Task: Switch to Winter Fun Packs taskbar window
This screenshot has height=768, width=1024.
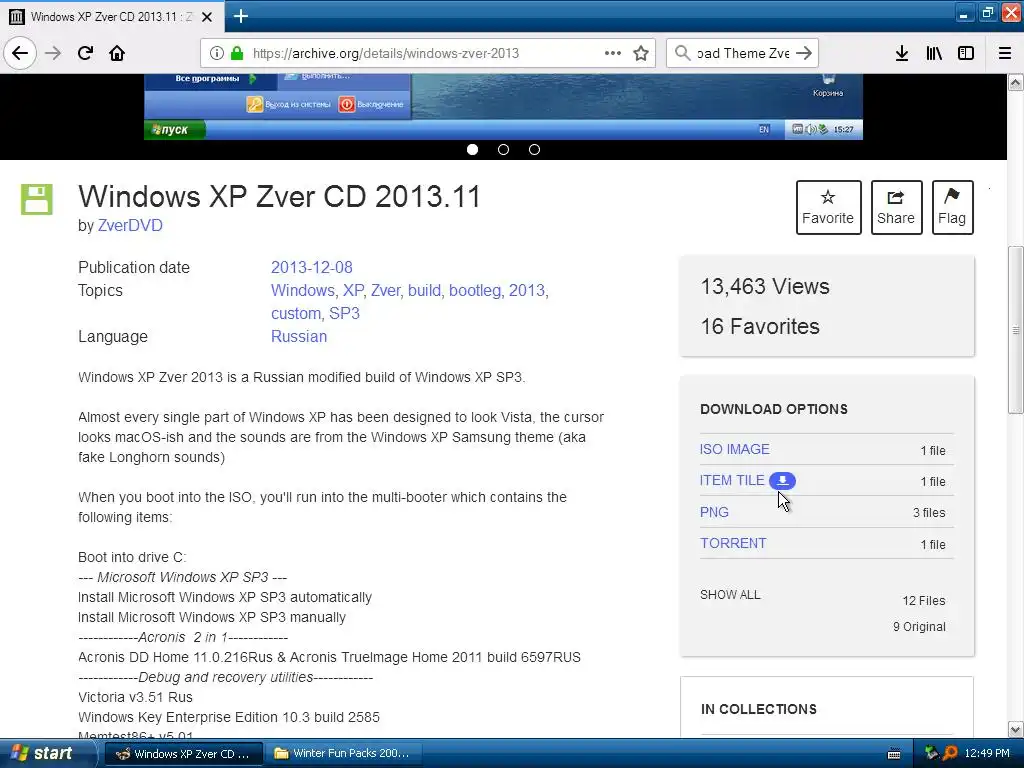Action: click(343, 754)
